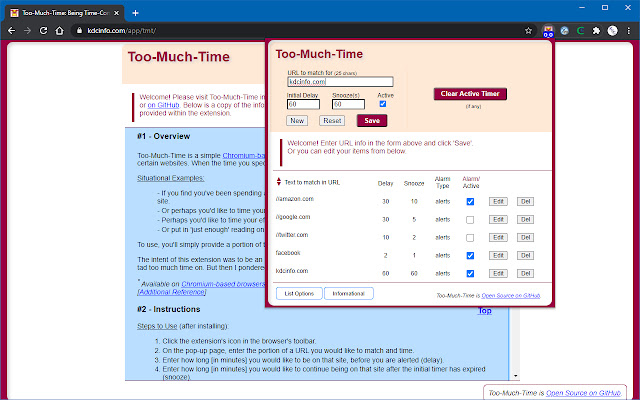Disable the alarm for amazon.com
This screenshot has height=400, width=640.
470,202
